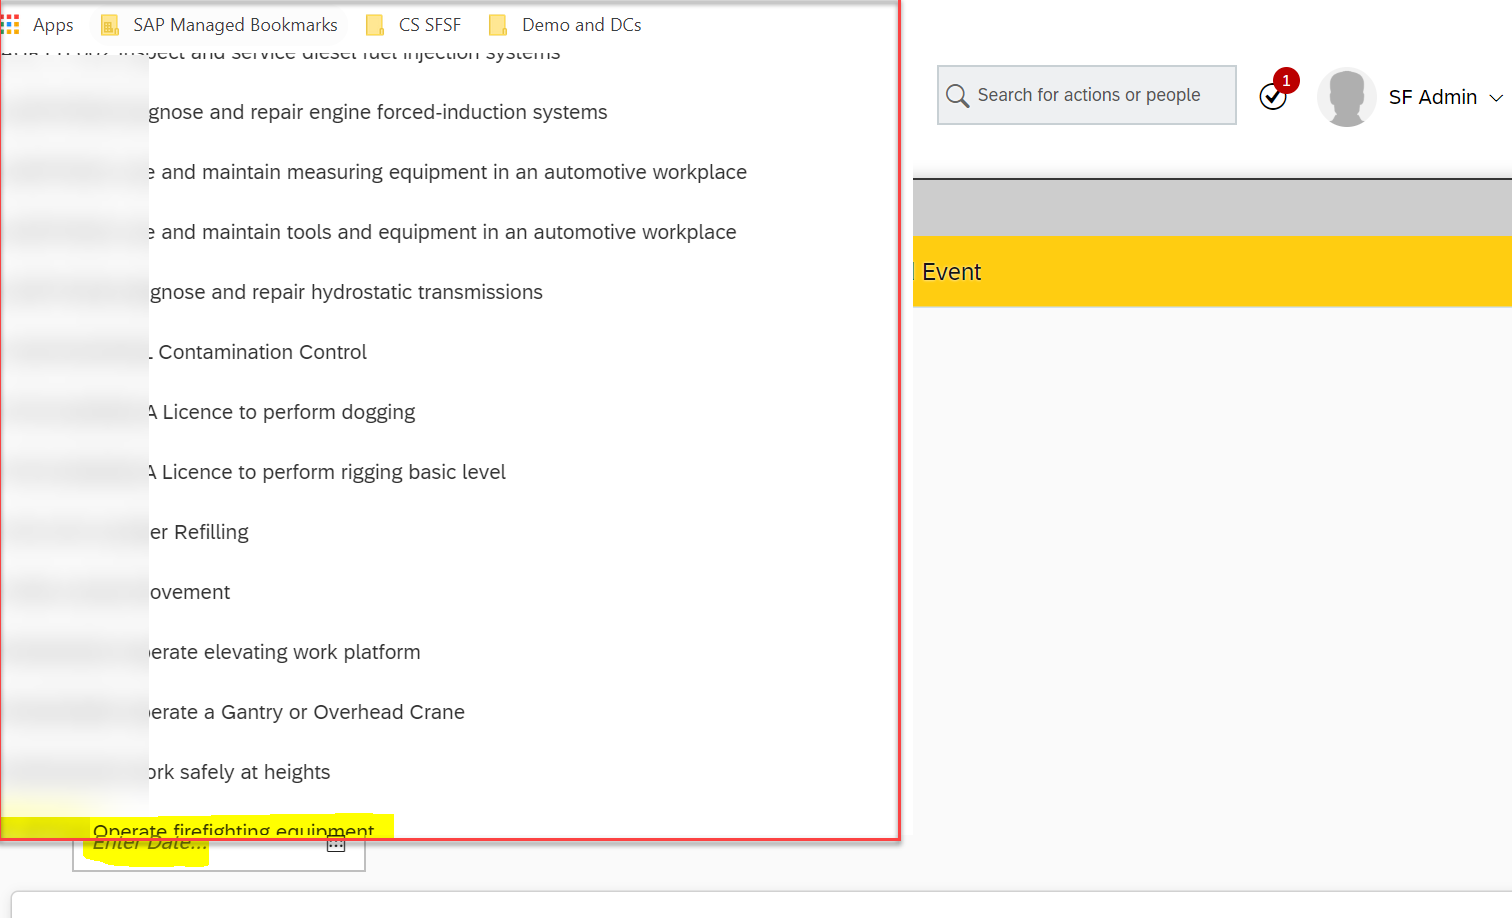This screenshot has height=918, width=1512.
Task: Click into Search for actions or people field
Action: pyautogui.click(x=1087, y=95)
